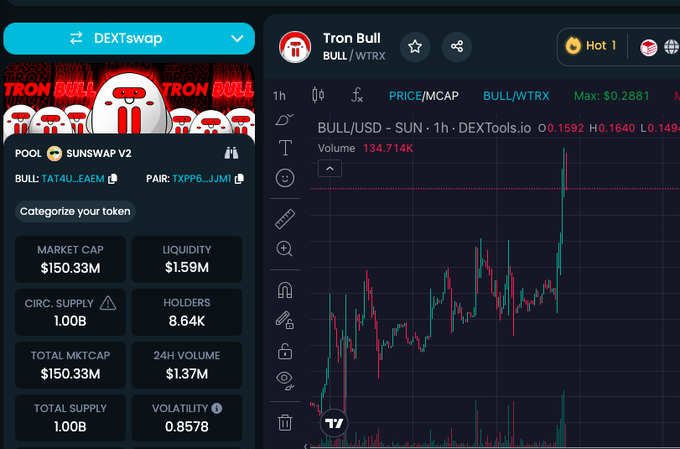Open the fx indicators menu
Screen dimensions: 680x449
[x=356, y=95]
